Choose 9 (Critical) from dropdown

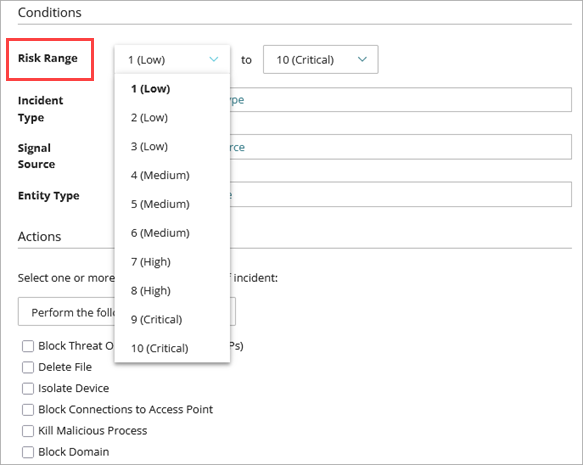(172, 320)
